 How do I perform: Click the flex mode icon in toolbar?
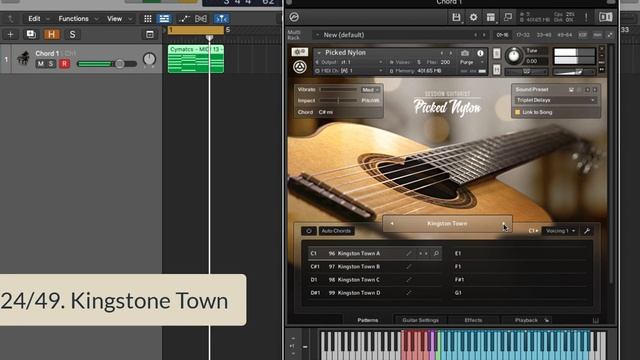[x=201, y=19]
